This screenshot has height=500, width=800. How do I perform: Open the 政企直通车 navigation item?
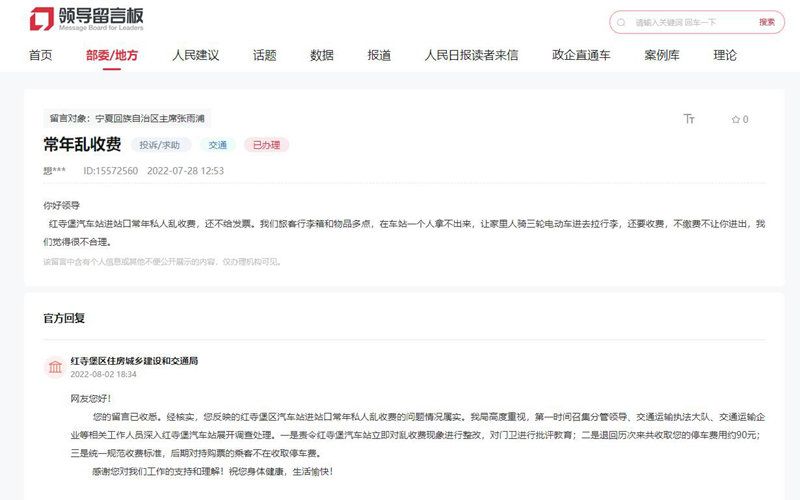point(581,56)
